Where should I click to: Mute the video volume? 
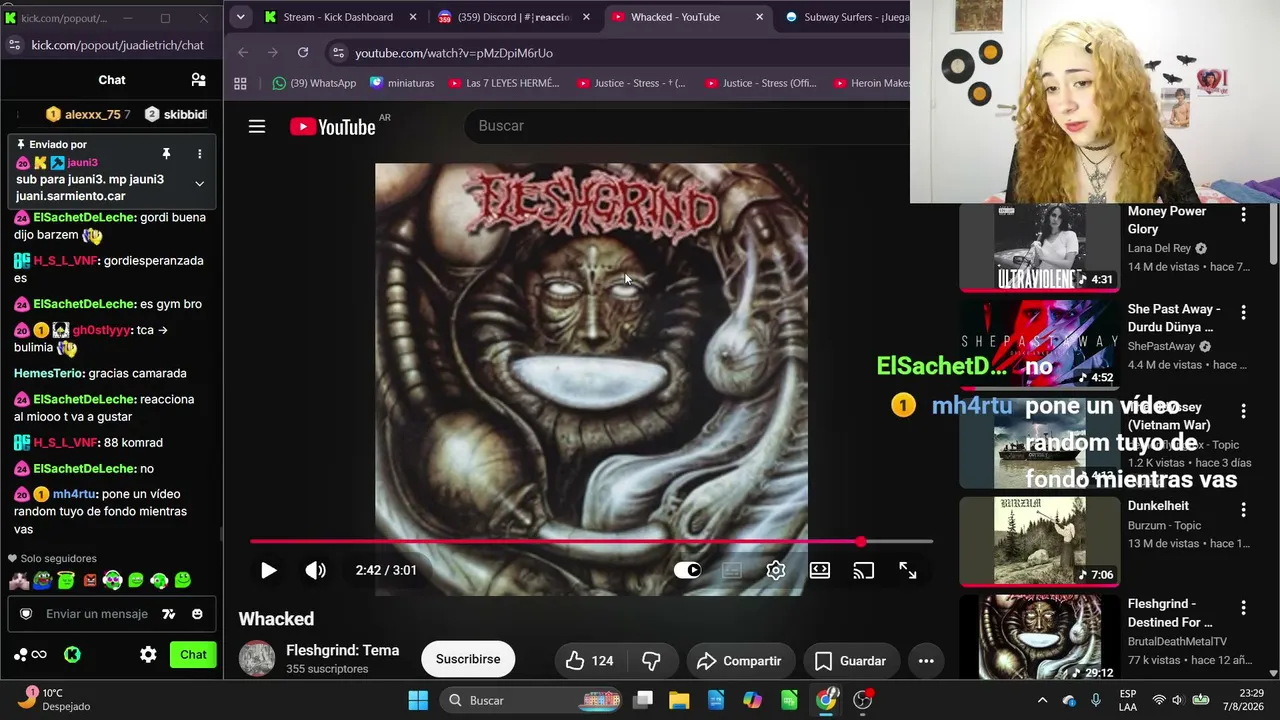[x=316, y=570]
